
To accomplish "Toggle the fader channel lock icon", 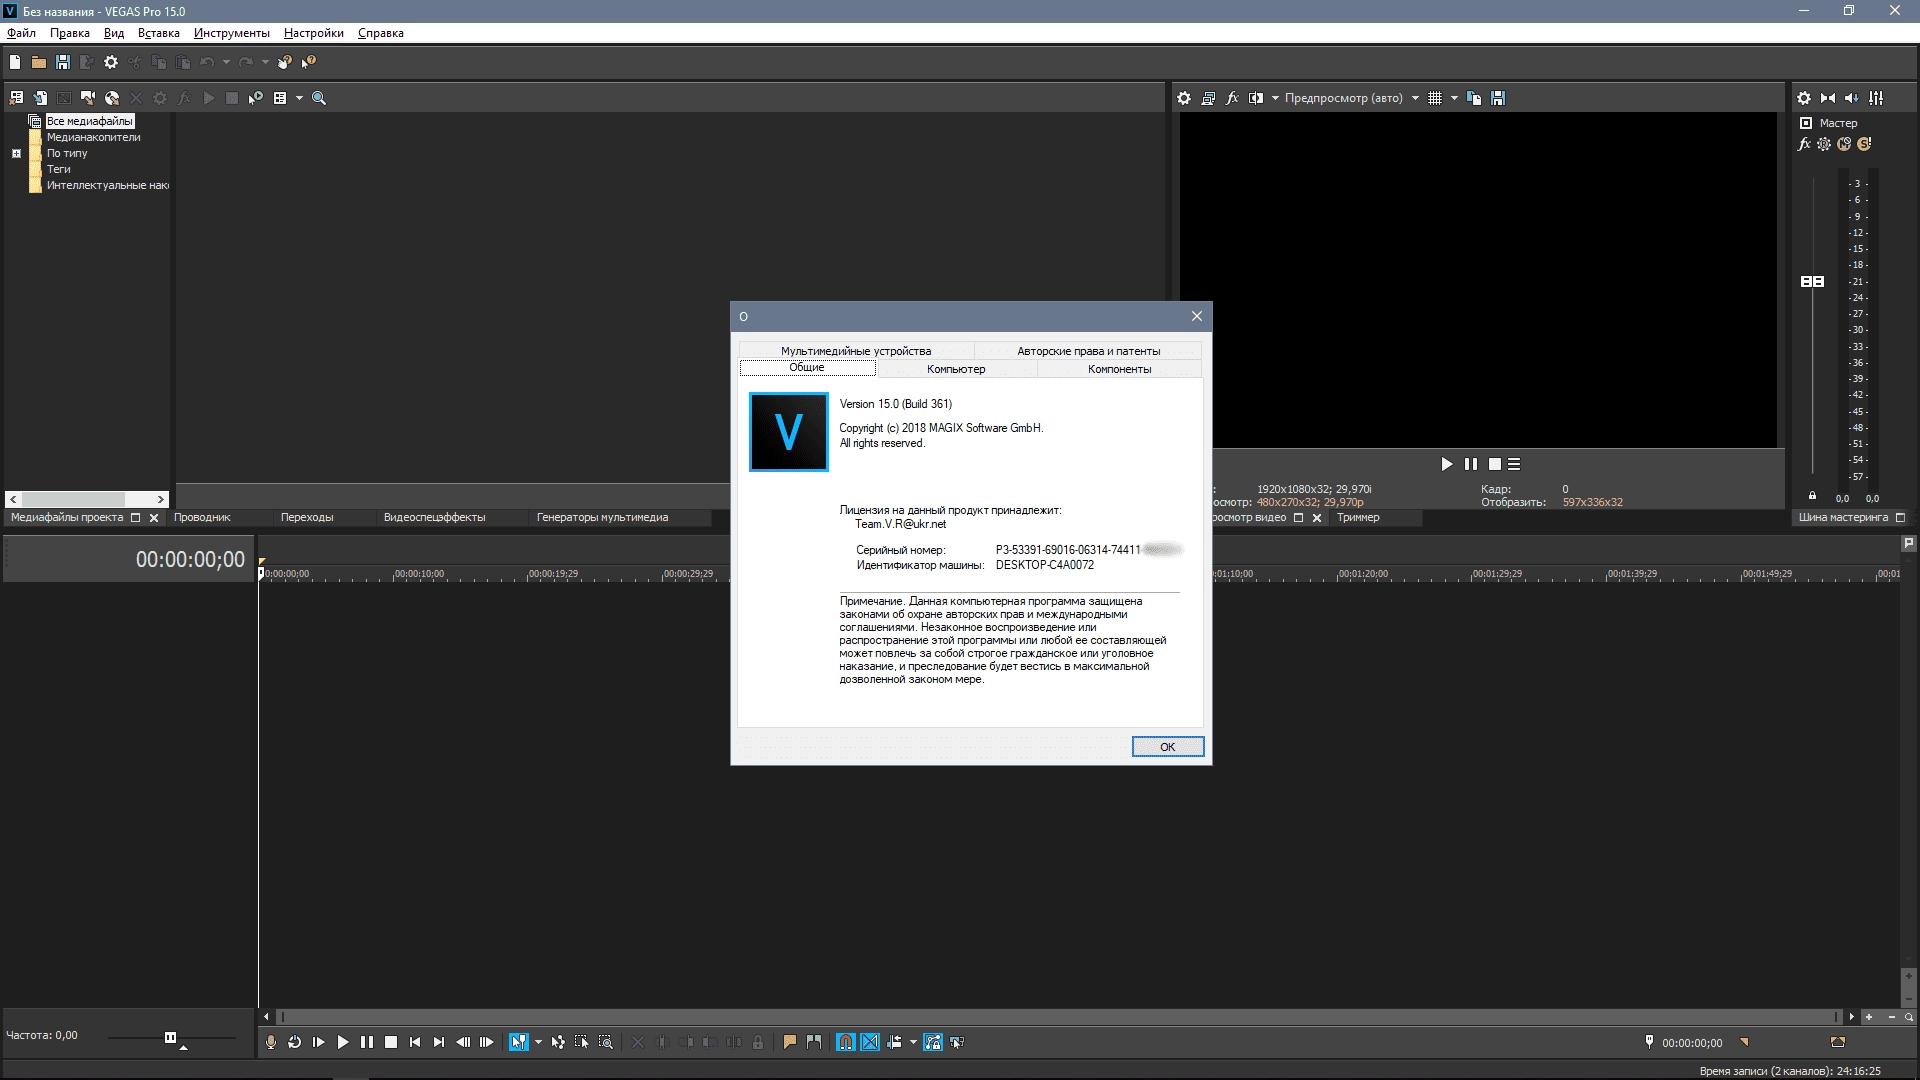I will pyautogui.click(x=1812, y=496).
